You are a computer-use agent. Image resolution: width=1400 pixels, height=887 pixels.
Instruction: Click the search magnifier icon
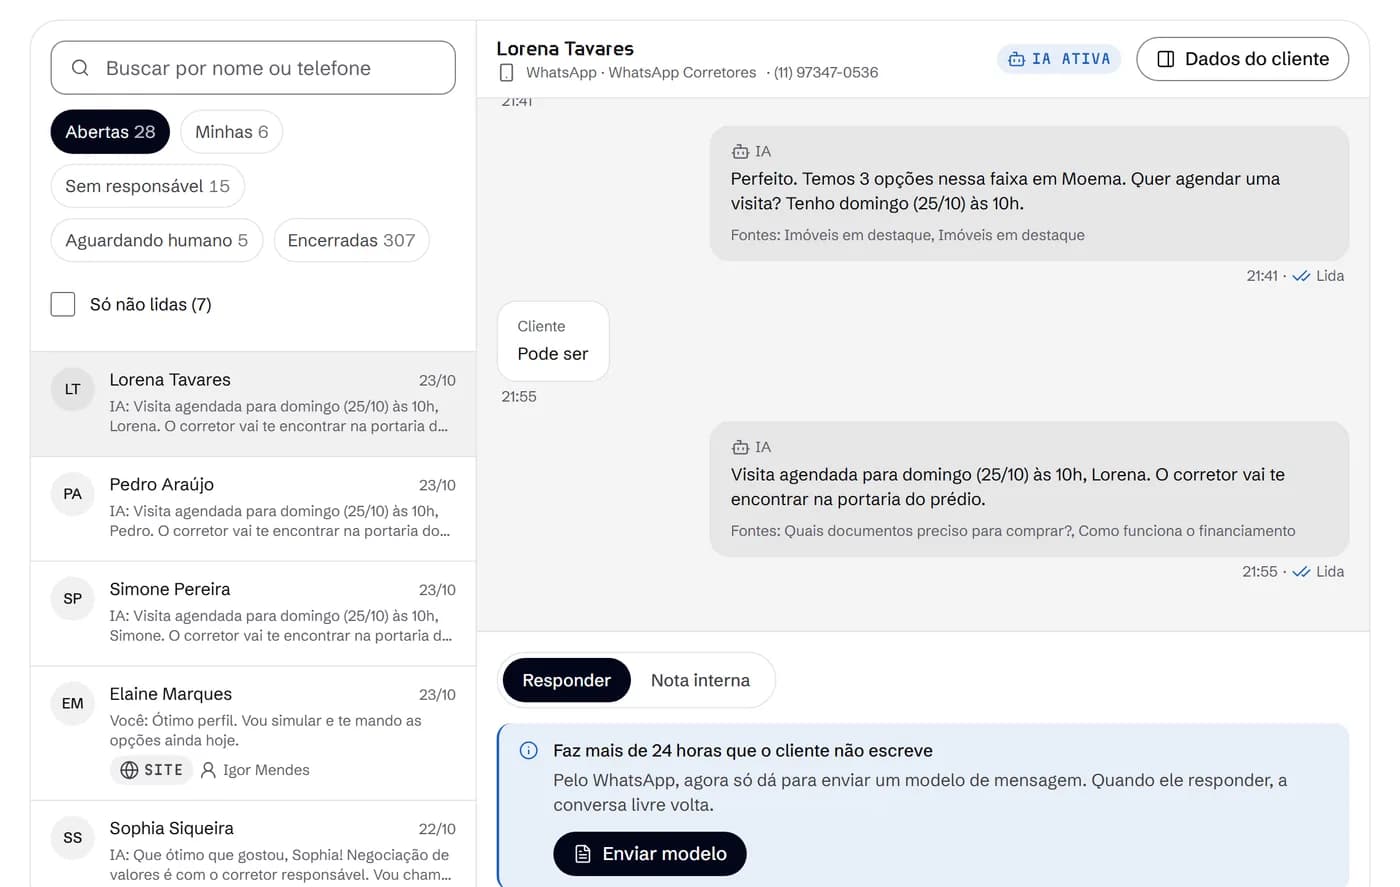80,68
